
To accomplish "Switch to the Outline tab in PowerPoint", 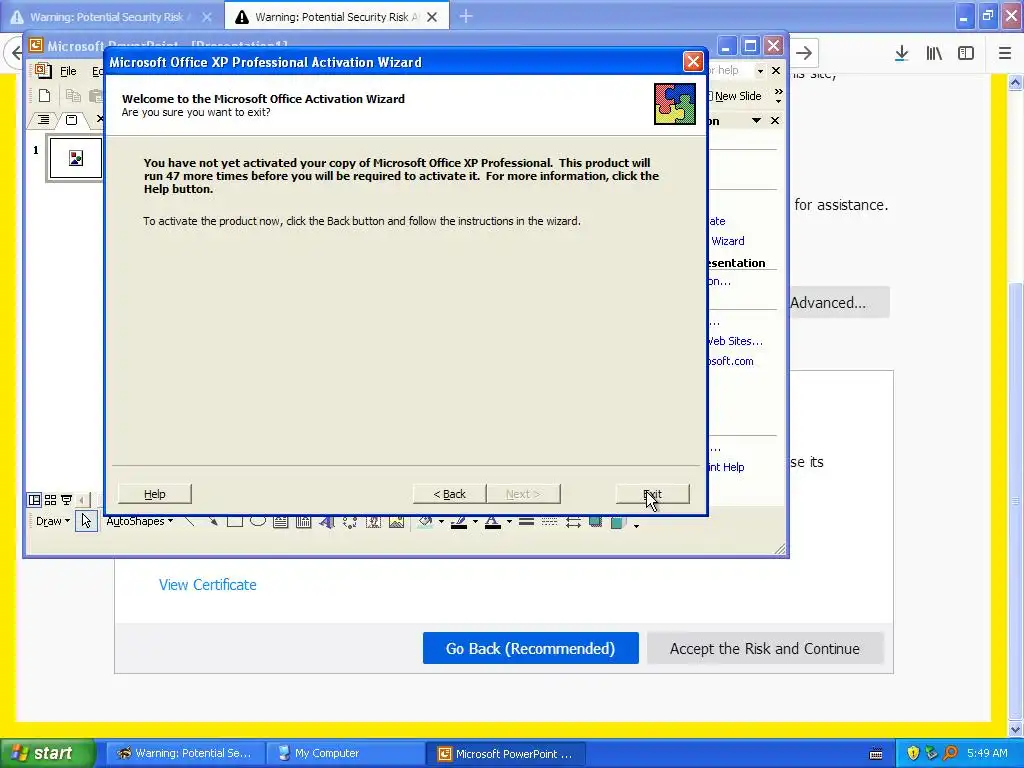I will 42,120.
